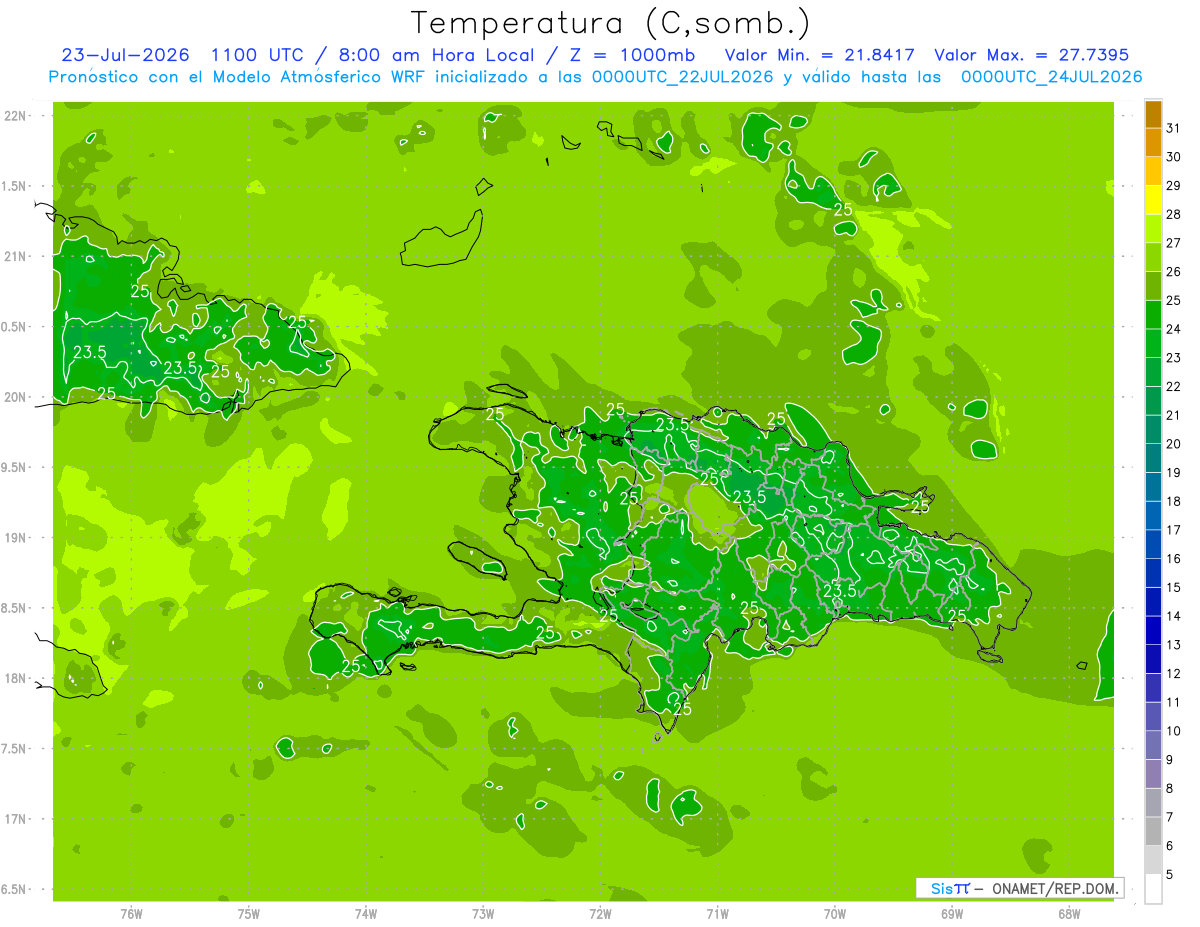Pick the bright yellow swatch in legend
Screen dimensions: 1200x927
[1153, 200]
